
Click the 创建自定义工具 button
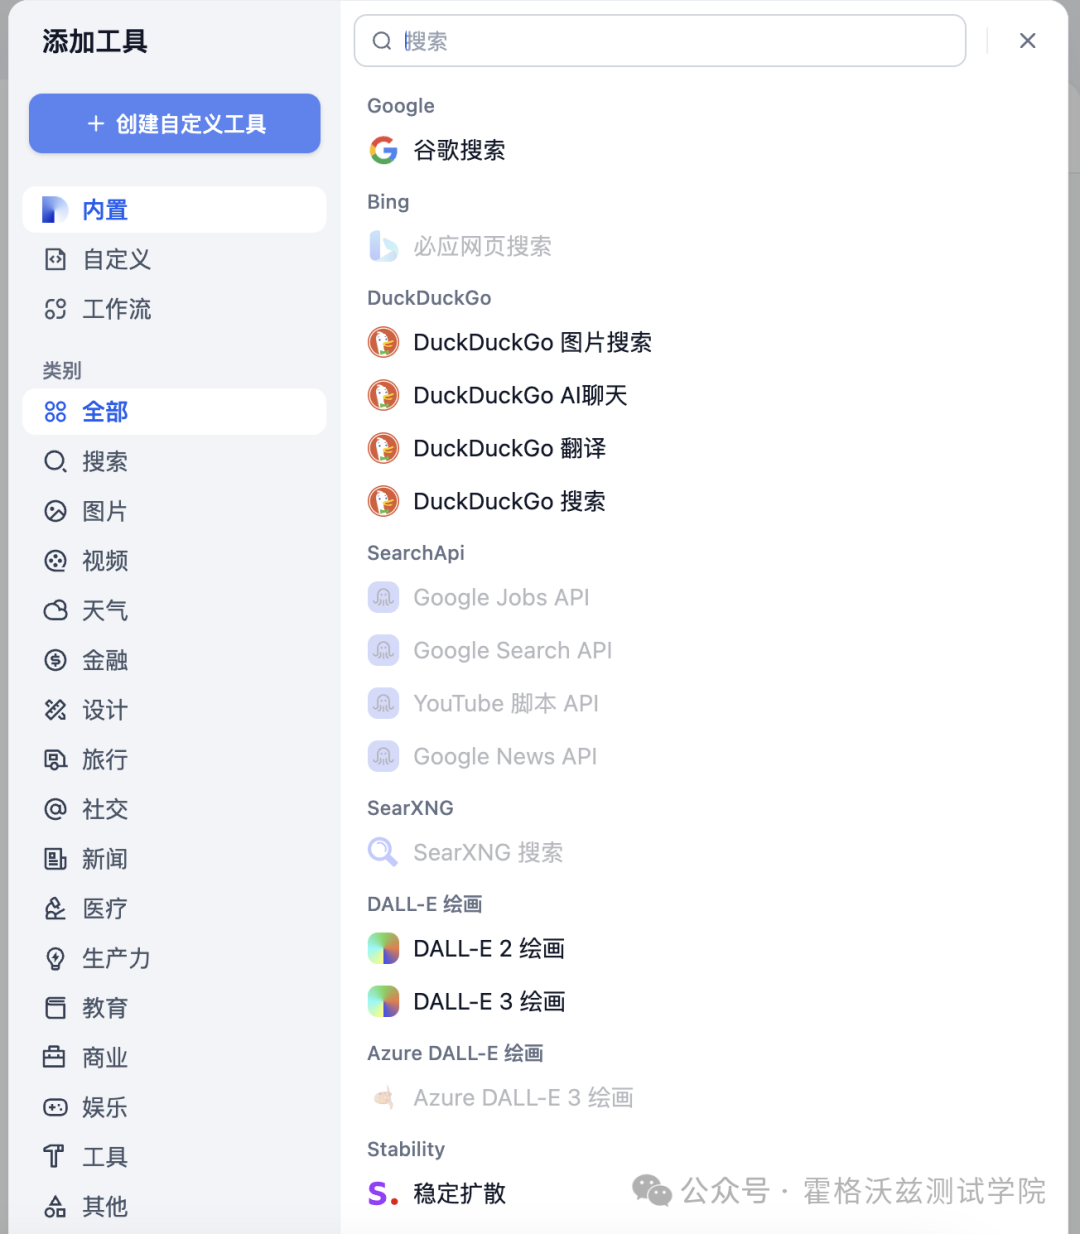[174, 123]
